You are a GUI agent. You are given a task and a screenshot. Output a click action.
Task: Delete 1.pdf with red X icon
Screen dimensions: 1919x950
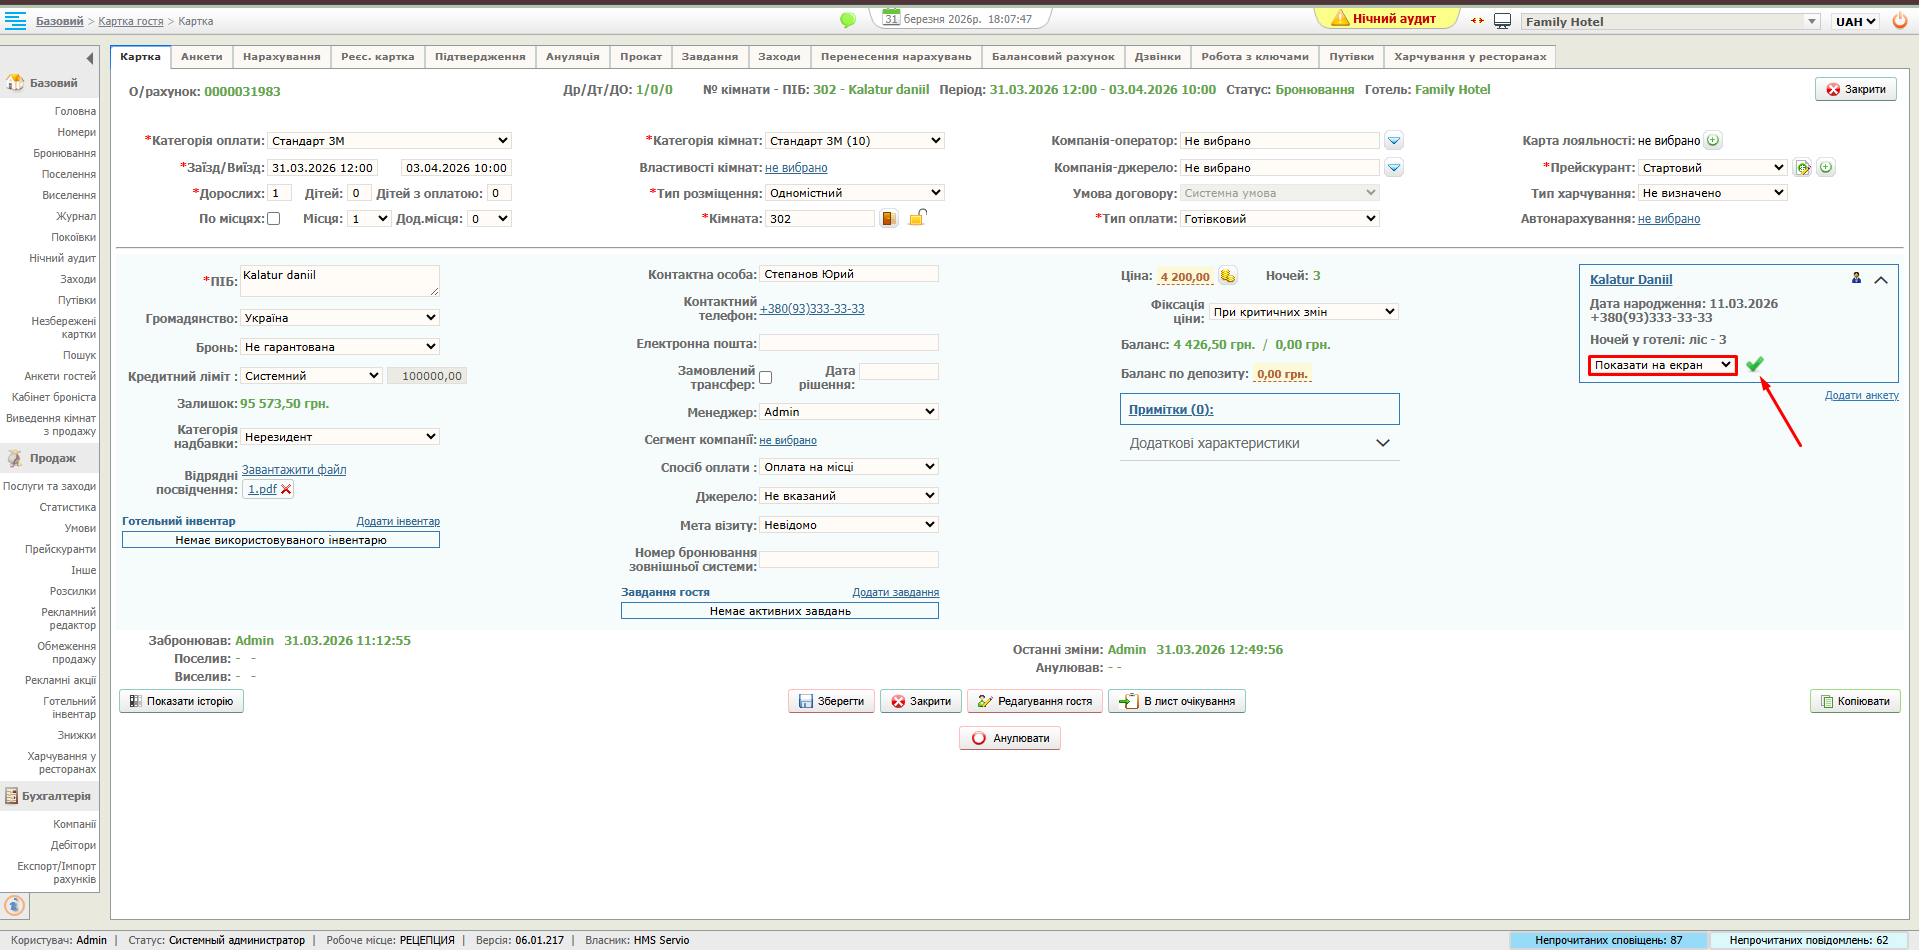pos(286,489)
